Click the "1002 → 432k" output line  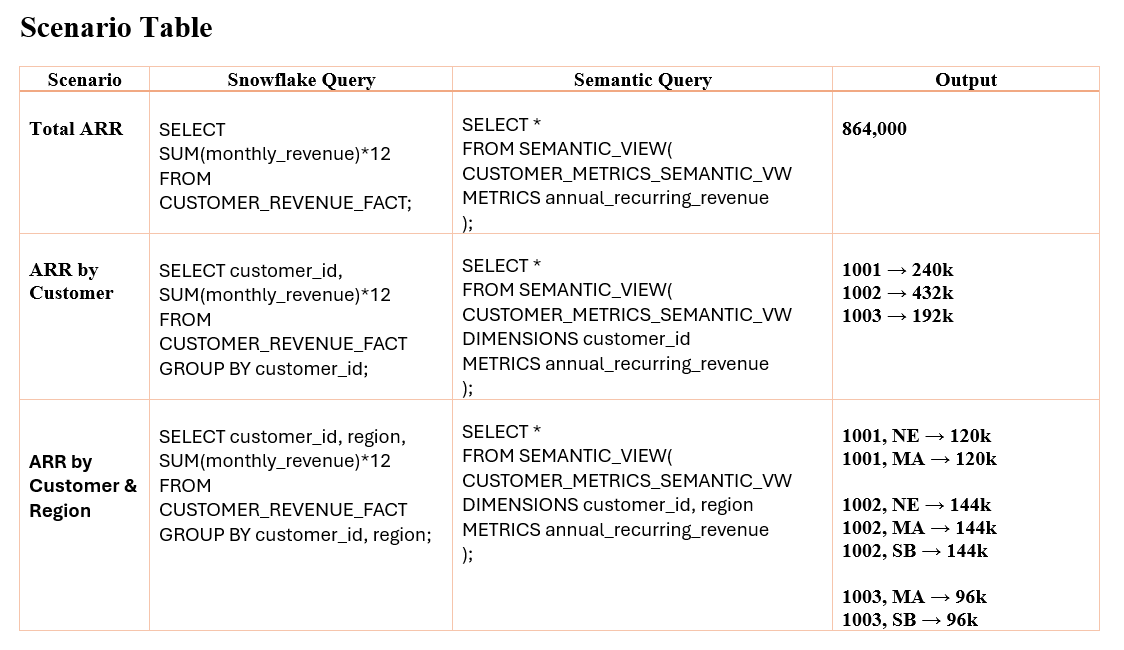tap(897, 293)
